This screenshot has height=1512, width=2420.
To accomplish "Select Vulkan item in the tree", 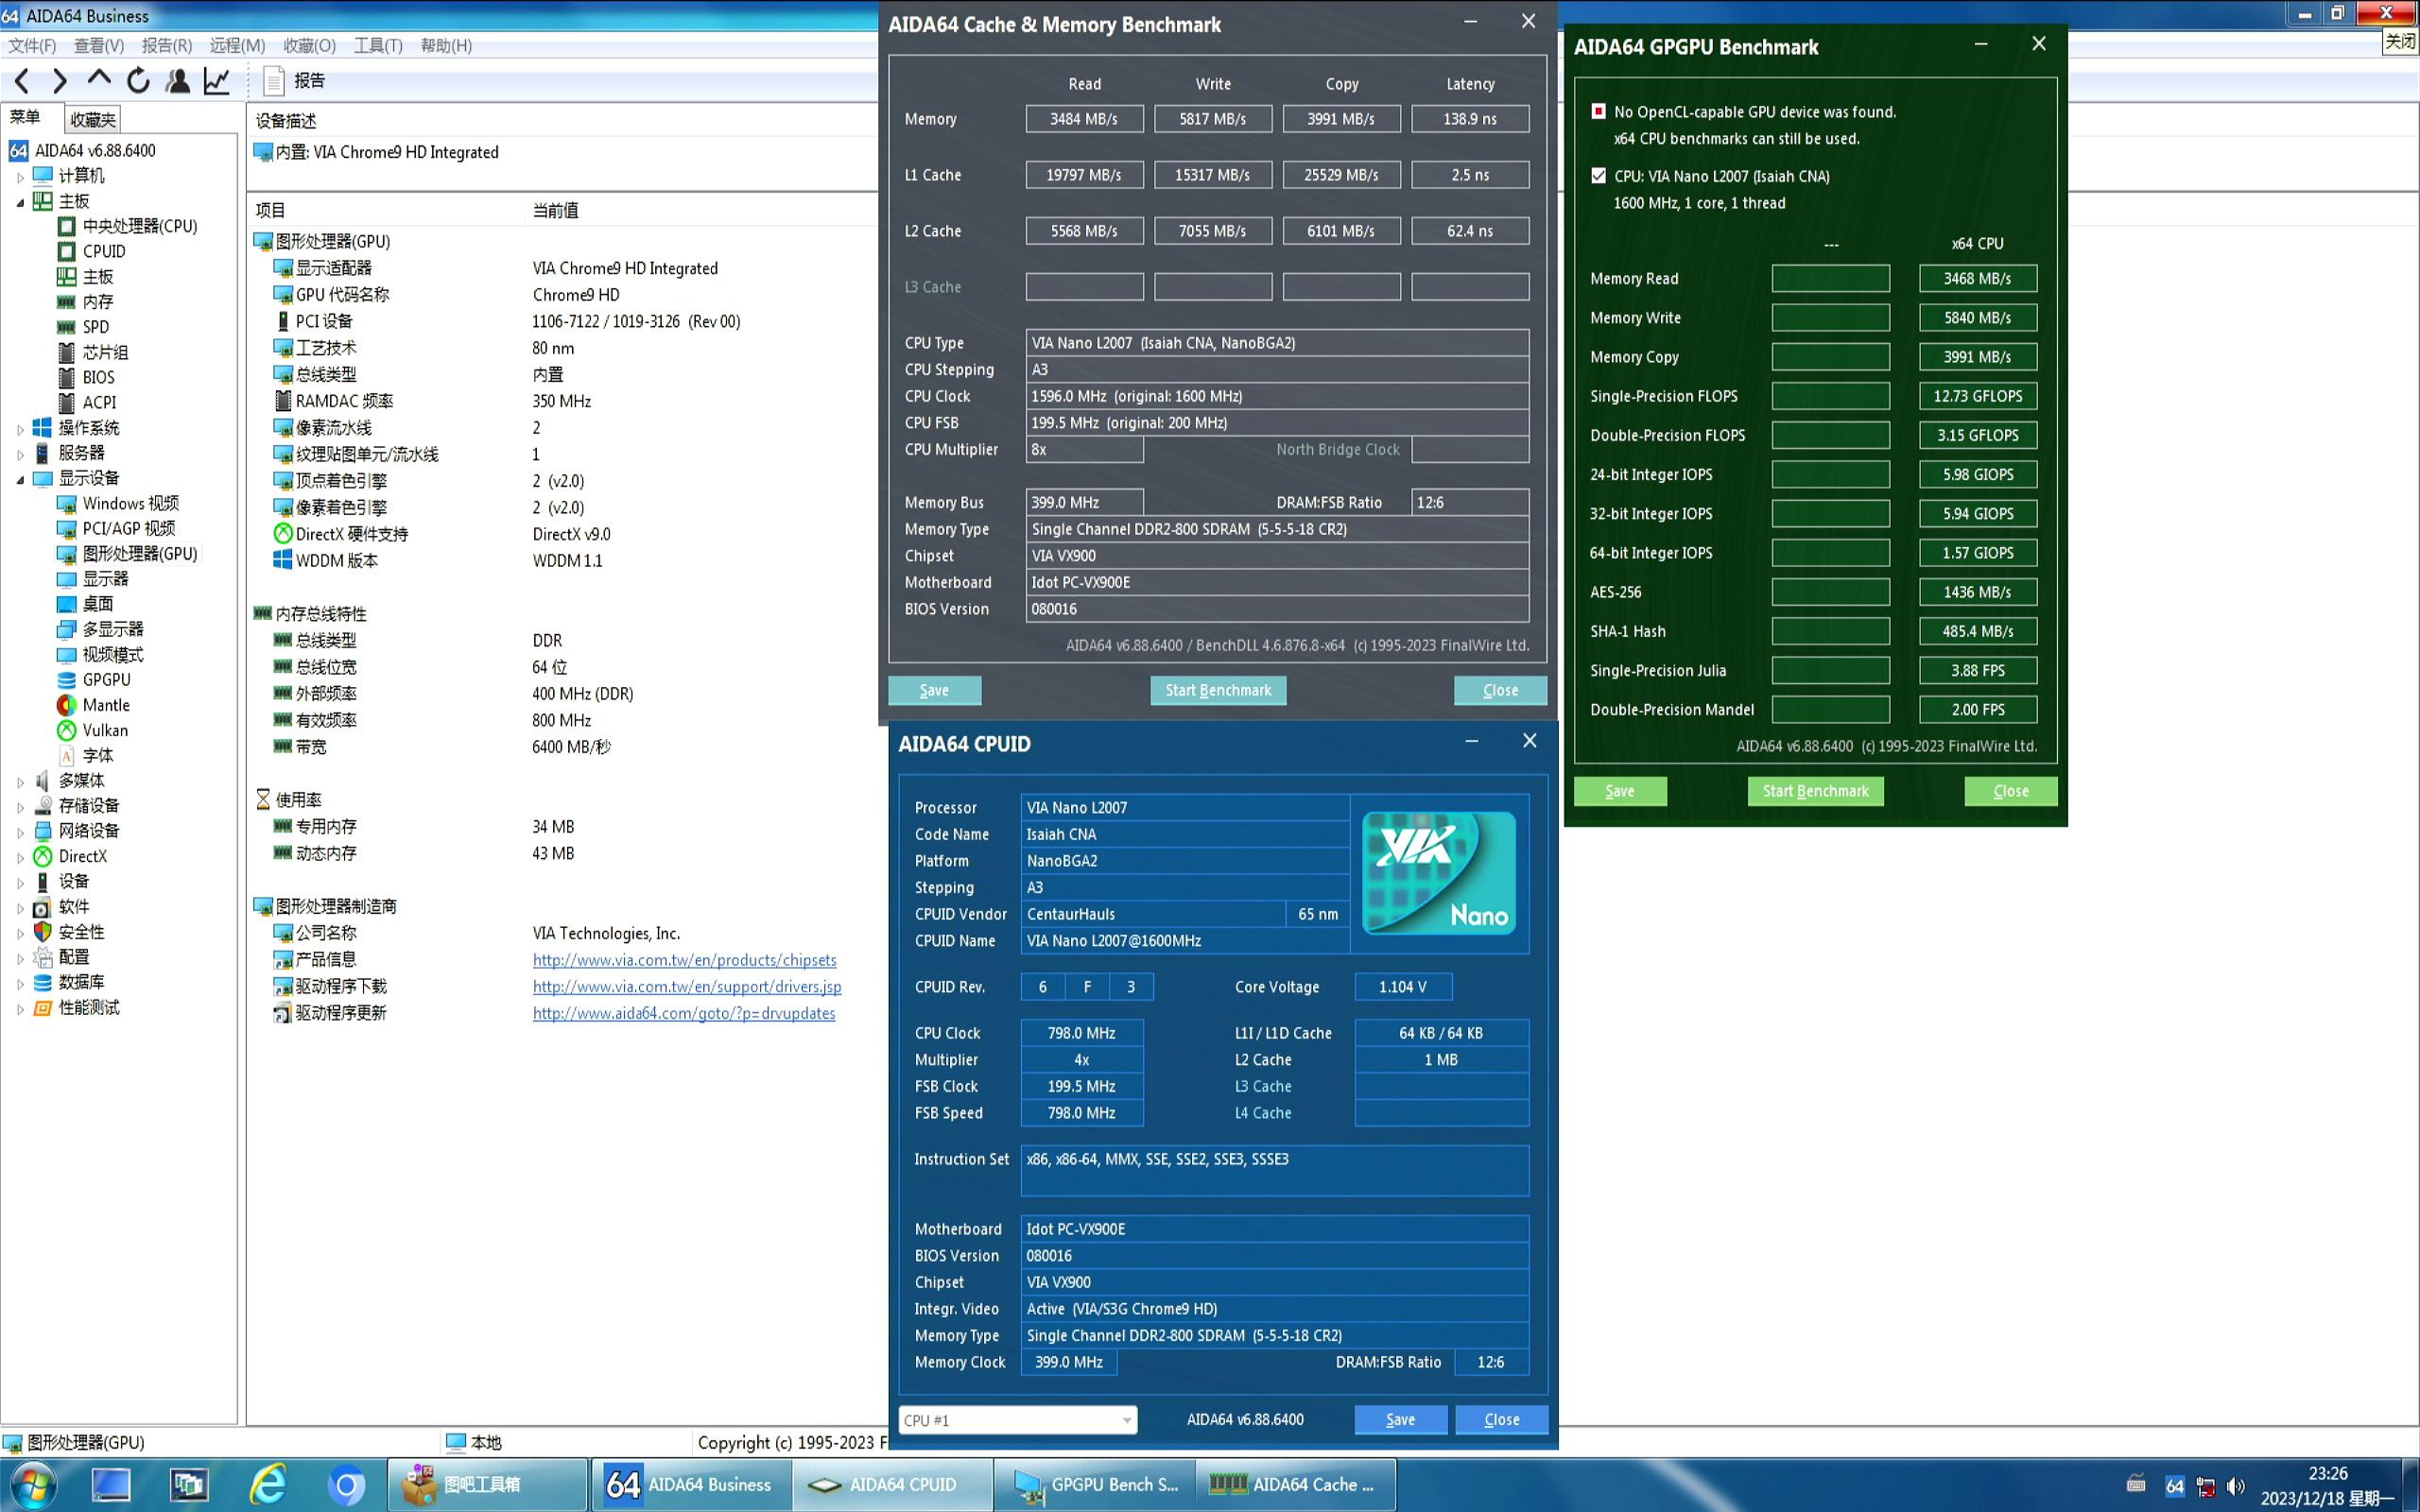I will [x=104, y=730].
